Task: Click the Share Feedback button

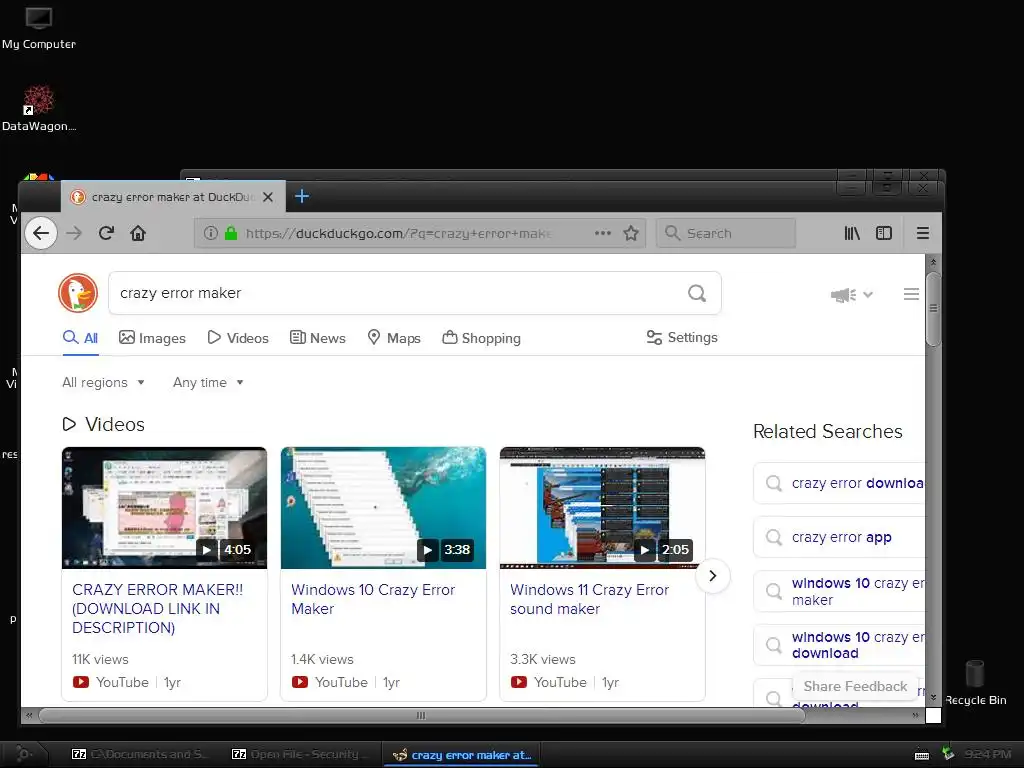Action: 855,686
